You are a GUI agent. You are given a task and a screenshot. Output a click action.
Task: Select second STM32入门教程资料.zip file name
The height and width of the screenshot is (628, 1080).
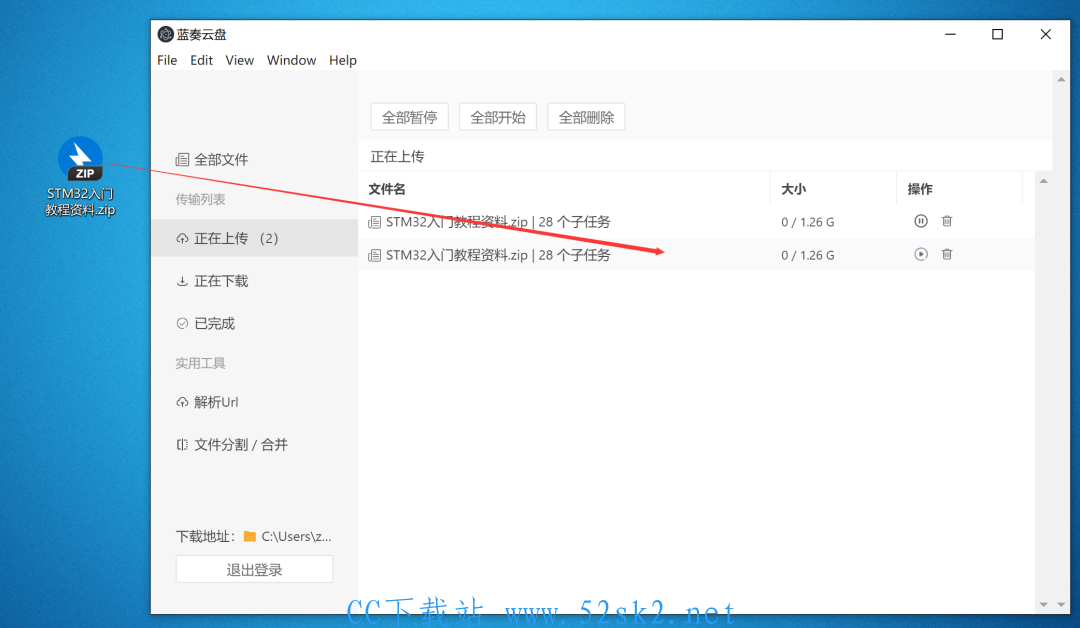click(457, 255)
